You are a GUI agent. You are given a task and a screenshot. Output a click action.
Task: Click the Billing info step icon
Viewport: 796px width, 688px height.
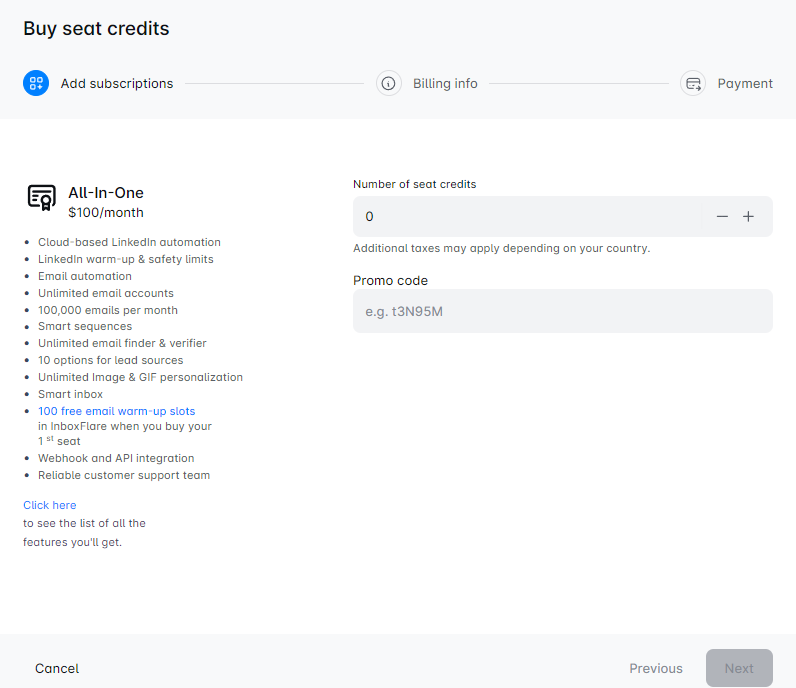(x=389, y=83)
